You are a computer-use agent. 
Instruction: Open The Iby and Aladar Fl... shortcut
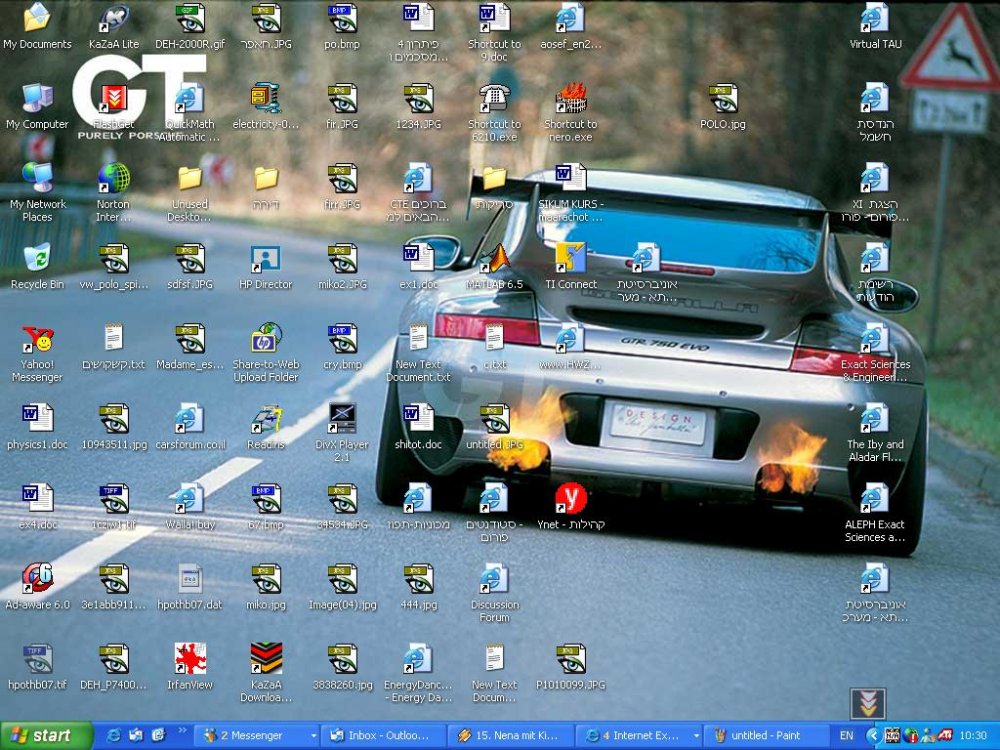point(874,418)
